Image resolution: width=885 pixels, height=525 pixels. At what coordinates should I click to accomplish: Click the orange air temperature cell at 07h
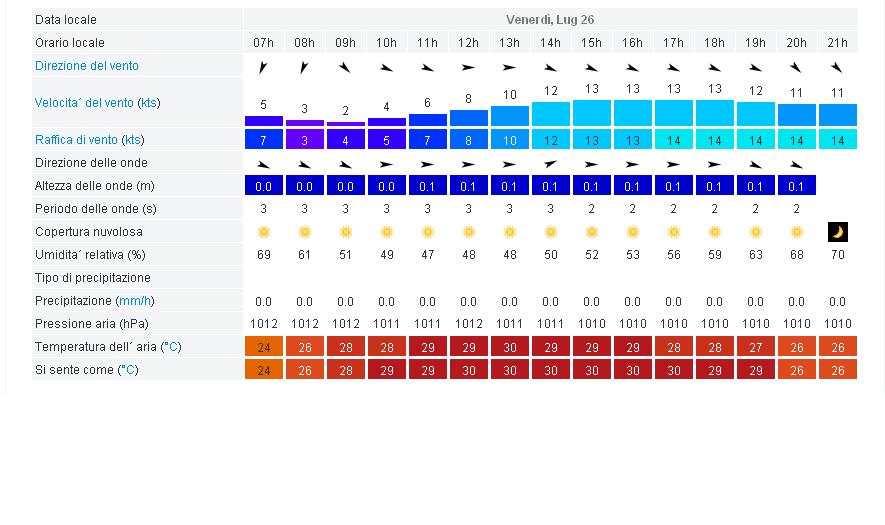point(264,347)
